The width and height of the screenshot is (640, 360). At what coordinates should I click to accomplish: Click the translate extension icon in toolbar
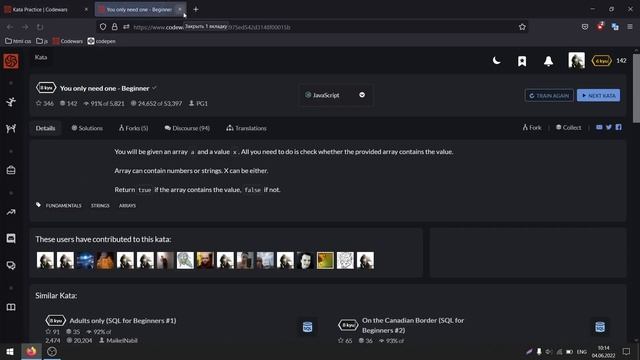pyautogui.click(x=615, y=27)
